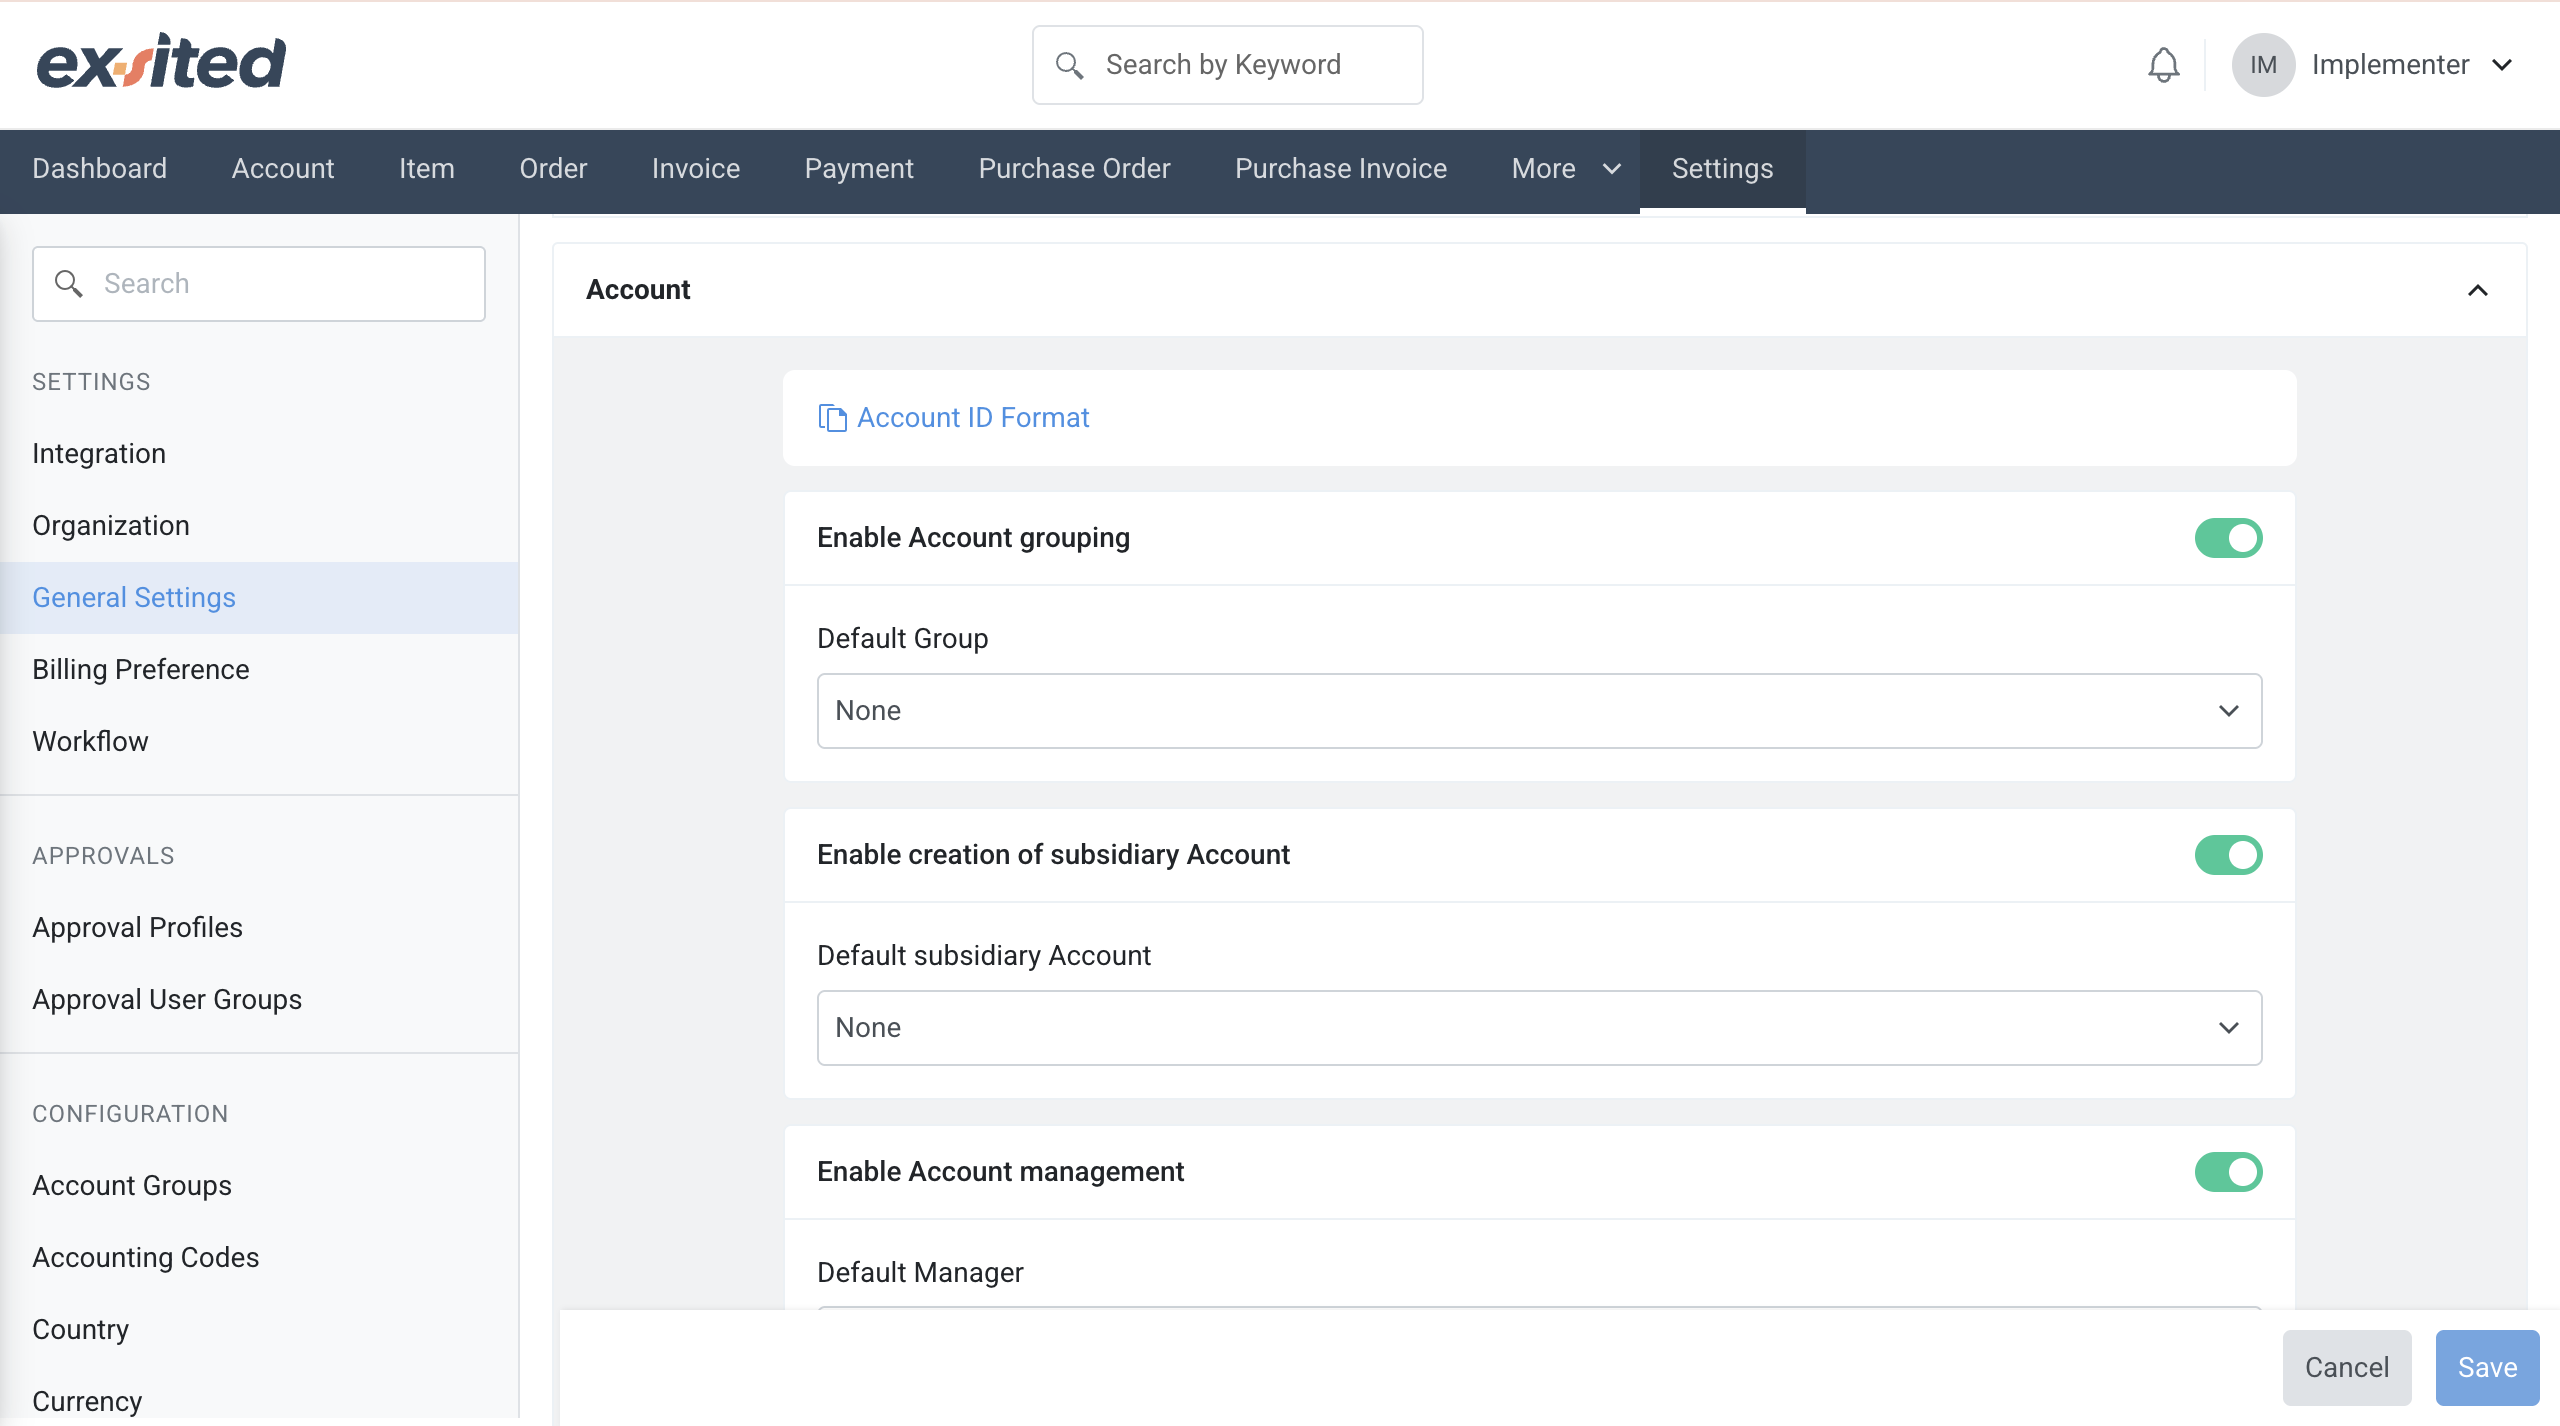The image size is (2560, 1426).
Task: Click the Implementer username
Action: click(2390, 65)
